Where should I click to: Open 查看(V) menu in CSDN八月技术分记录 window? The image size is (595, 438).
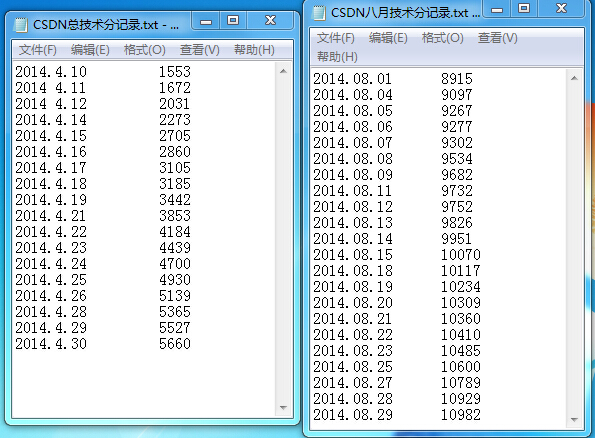(497, 38)
